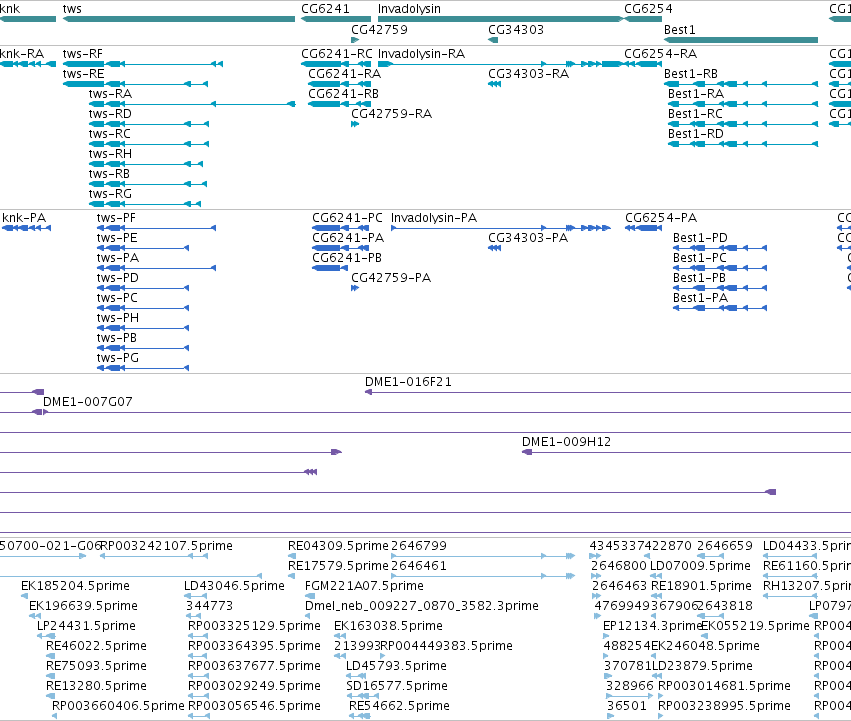
Task: Select the CG6241-PA protein label
Action: pos(348,238)
